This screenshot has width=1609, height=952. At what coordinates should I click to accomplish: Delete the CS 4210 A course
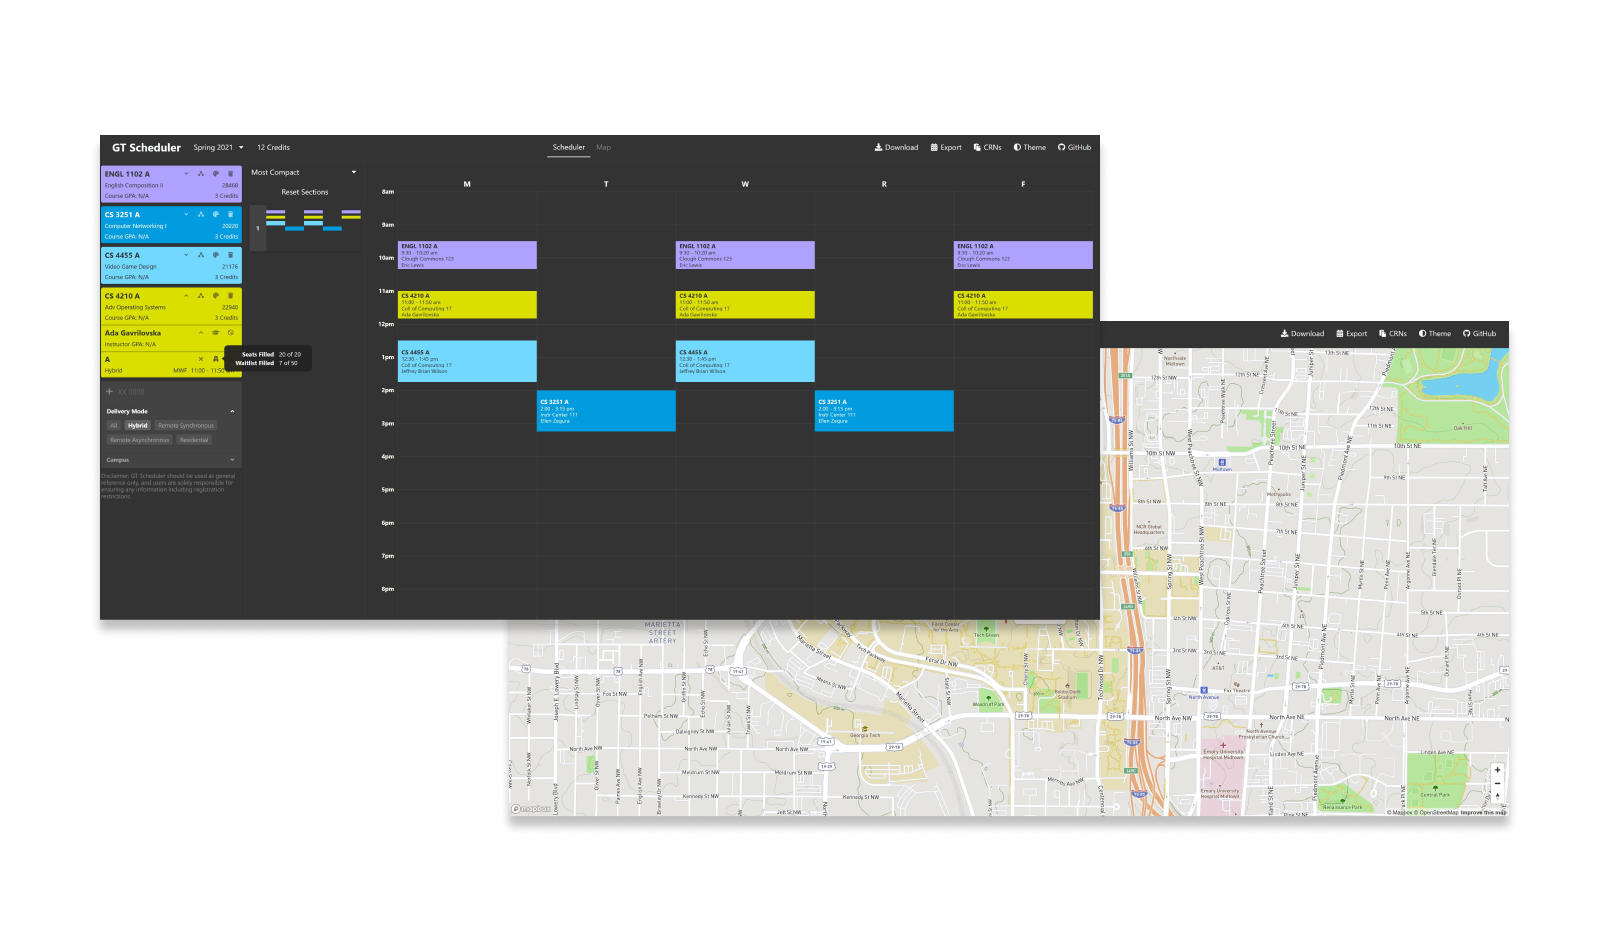point(230,296)
